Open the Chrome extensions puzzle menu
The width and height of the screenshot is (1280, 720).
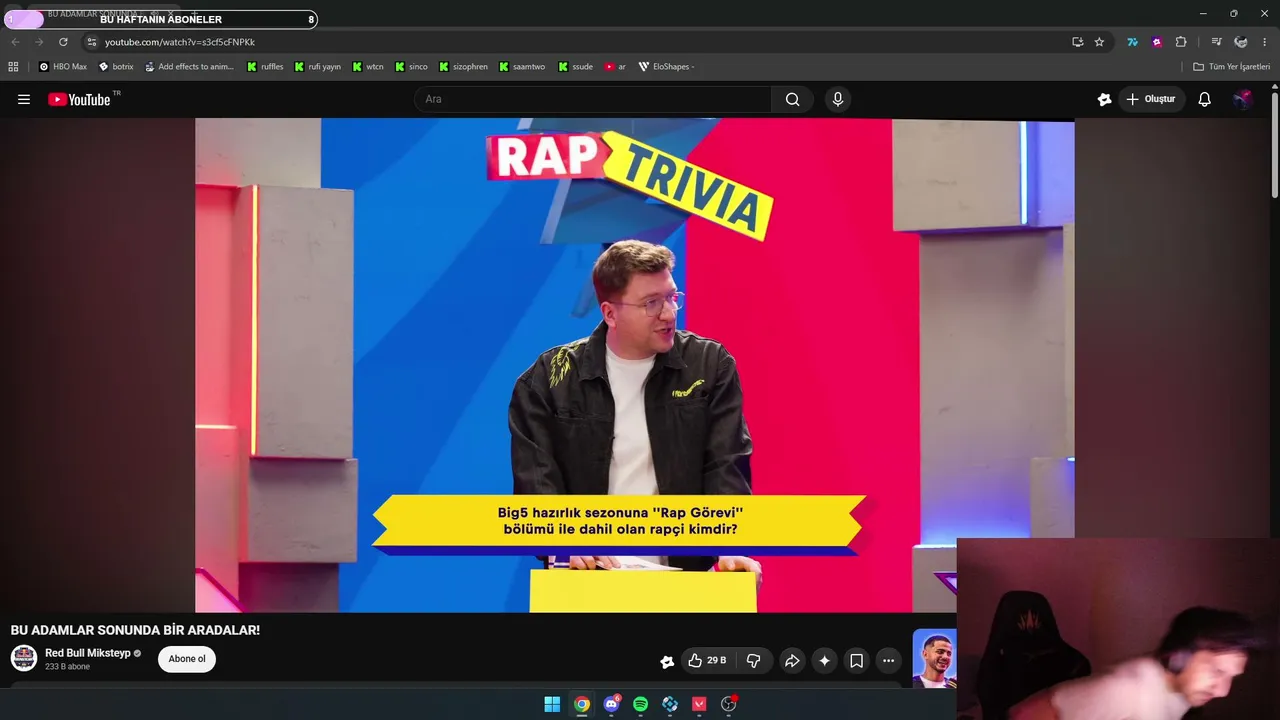pyautogui.click(x=1181, y=42)
